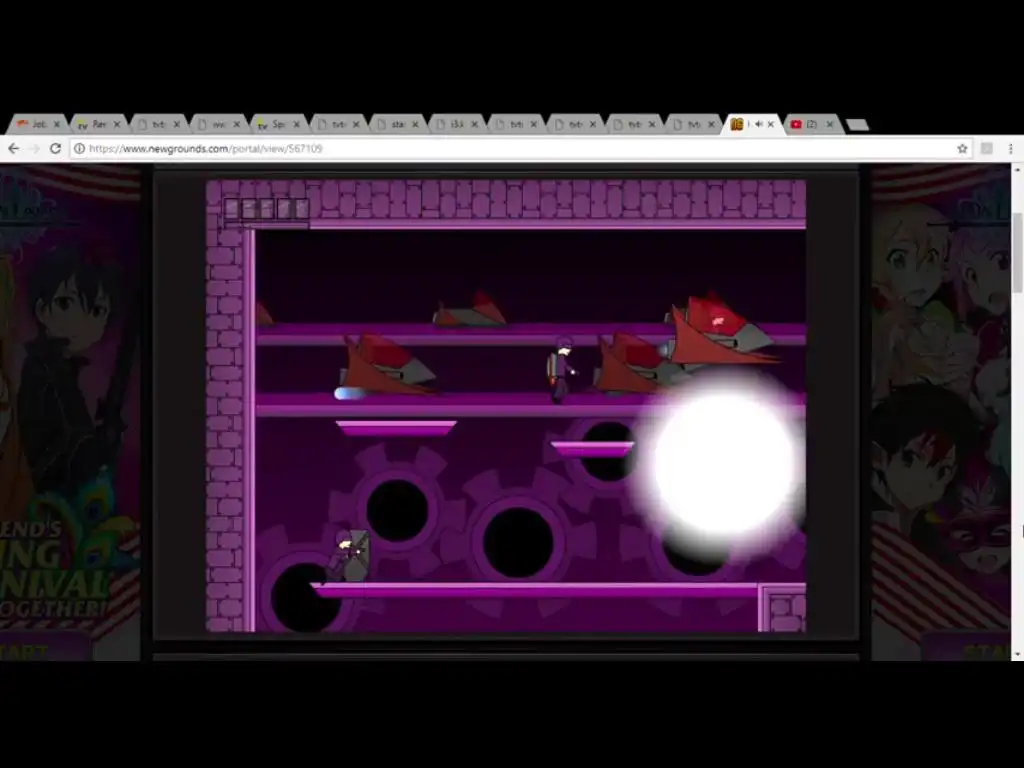This screenshot has height=768, width=1024.
Task: Click the browser forward arrow
Action: 35,149
